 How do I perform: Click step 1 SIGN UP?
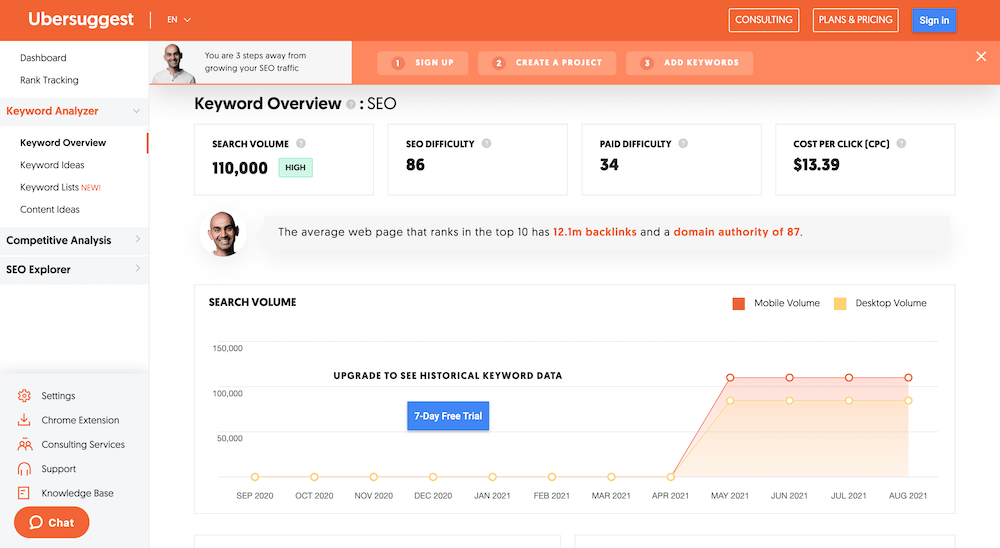423,63
